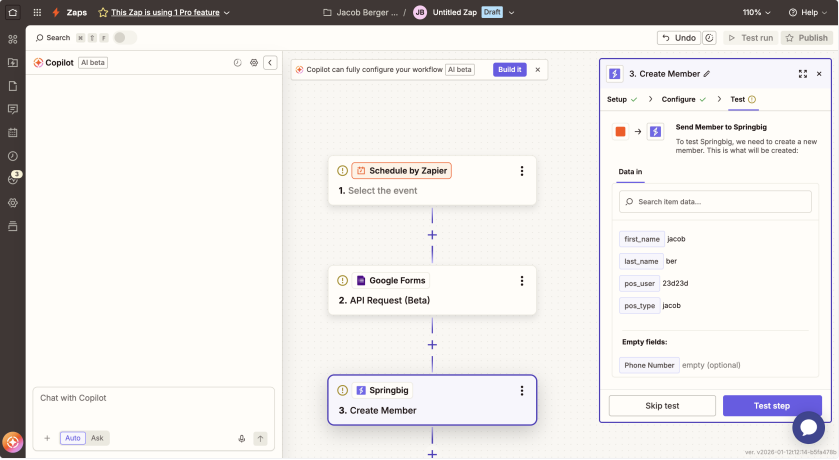Open the status sidebar icon with badge 3
The width and height of the screenshot is (839, 460).
tap(13, 179)
